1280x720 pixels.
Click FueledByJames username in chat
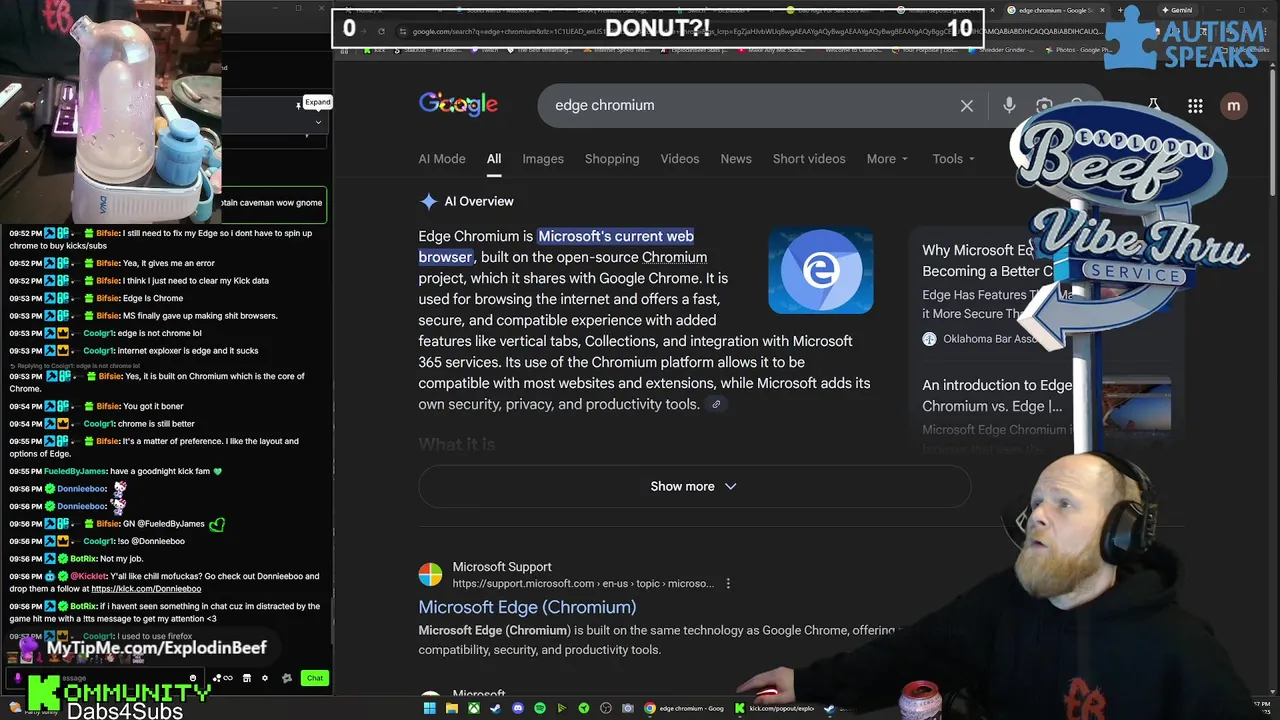(x=75, y=472)
